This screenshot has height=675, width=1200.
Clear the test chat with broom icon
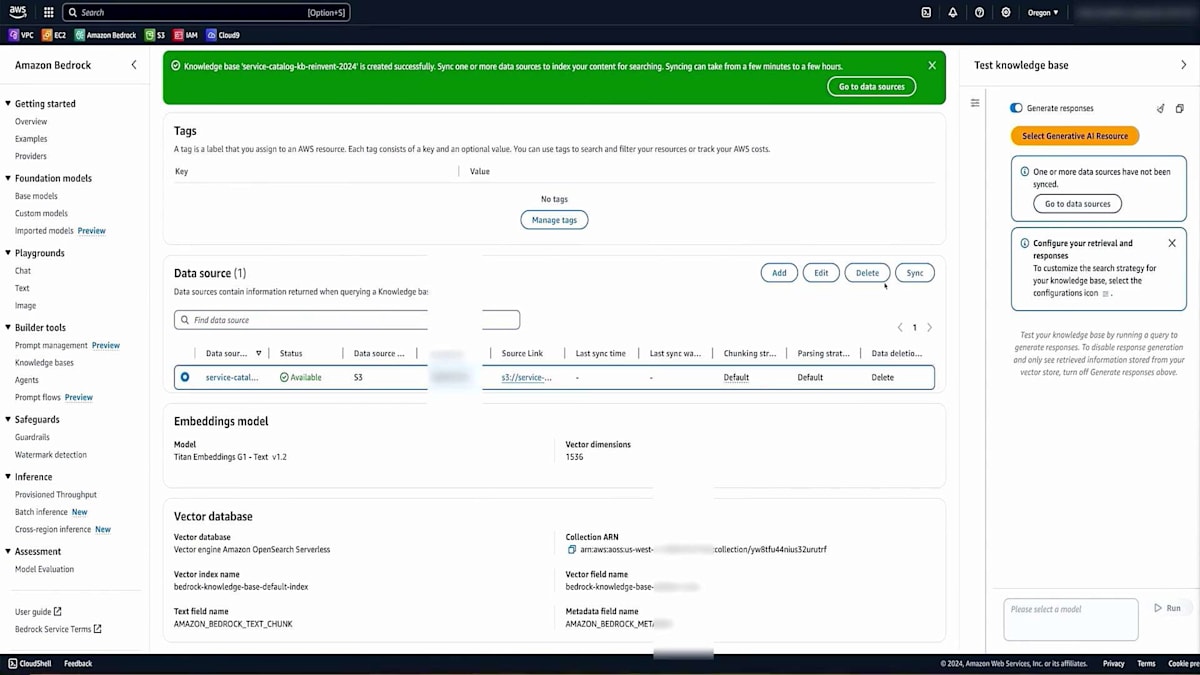click(1161, 108)
